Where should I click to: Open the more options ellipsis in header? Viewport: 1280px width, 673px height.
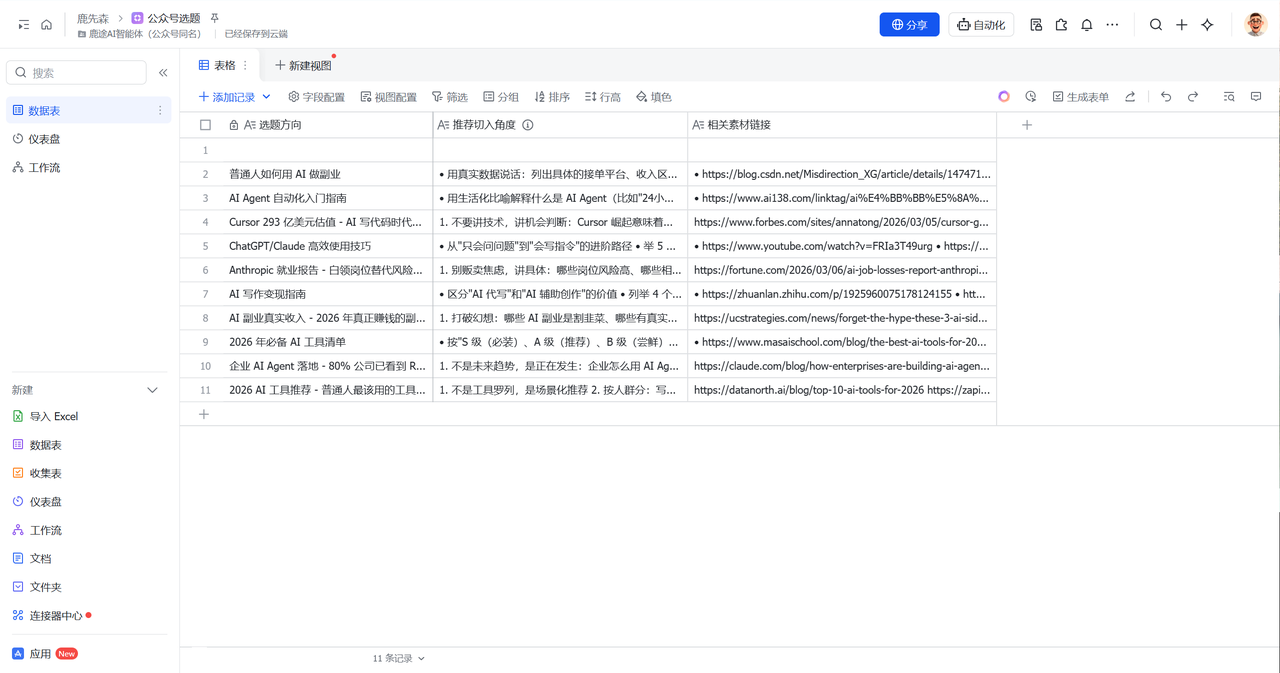point(1112,25)
